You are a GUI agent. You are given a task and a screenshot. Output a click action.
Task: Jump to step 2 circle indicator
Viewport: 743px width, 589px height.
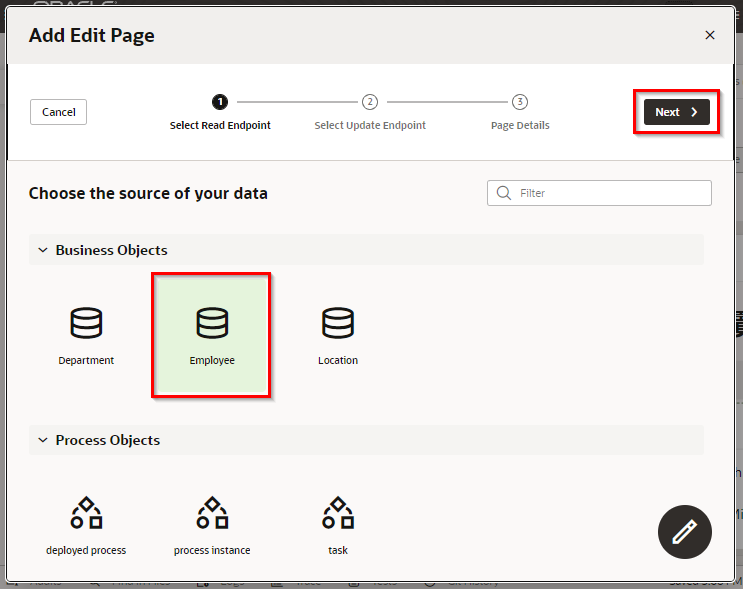tap(370, 102)
